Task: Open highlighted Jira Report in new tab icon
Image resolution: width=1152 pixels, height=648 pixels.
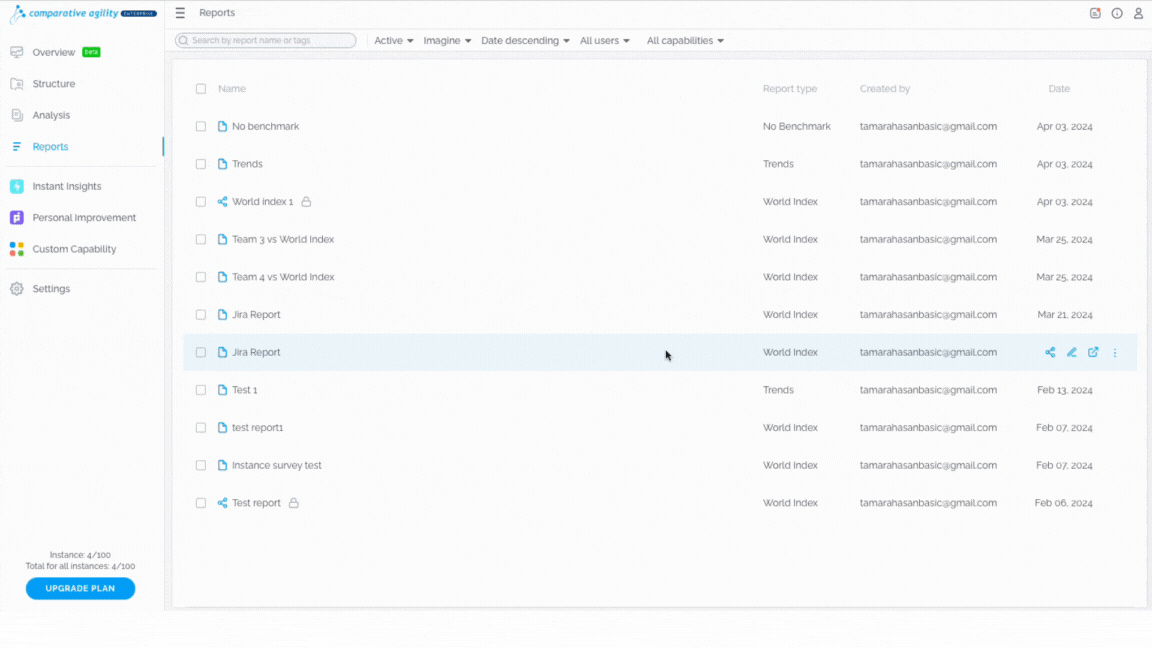Action: pos(1093,353)
